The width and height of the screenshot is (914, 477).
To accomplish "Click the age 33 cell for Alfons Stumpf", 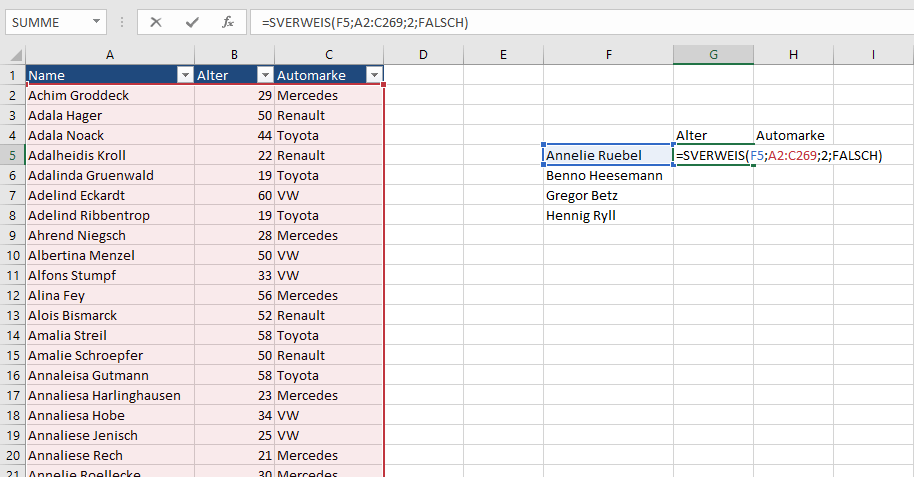I will [x=234, y=275].
